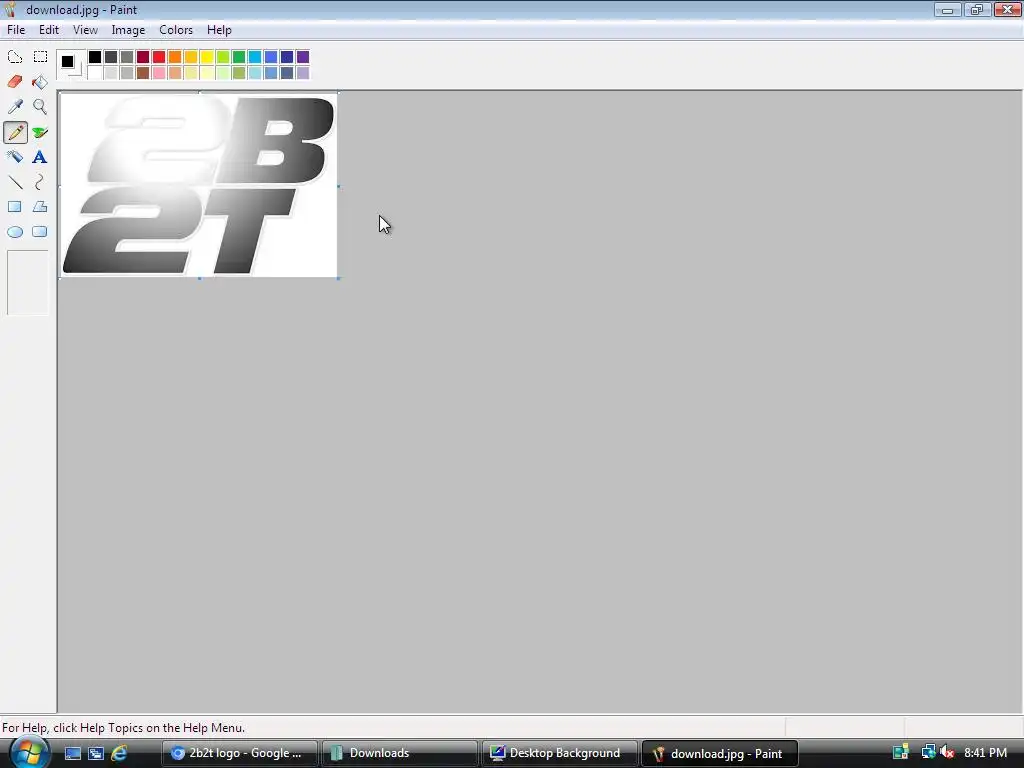
Task: Switch to the Downloads taskbar window
Action: click(x=400, y=753)
